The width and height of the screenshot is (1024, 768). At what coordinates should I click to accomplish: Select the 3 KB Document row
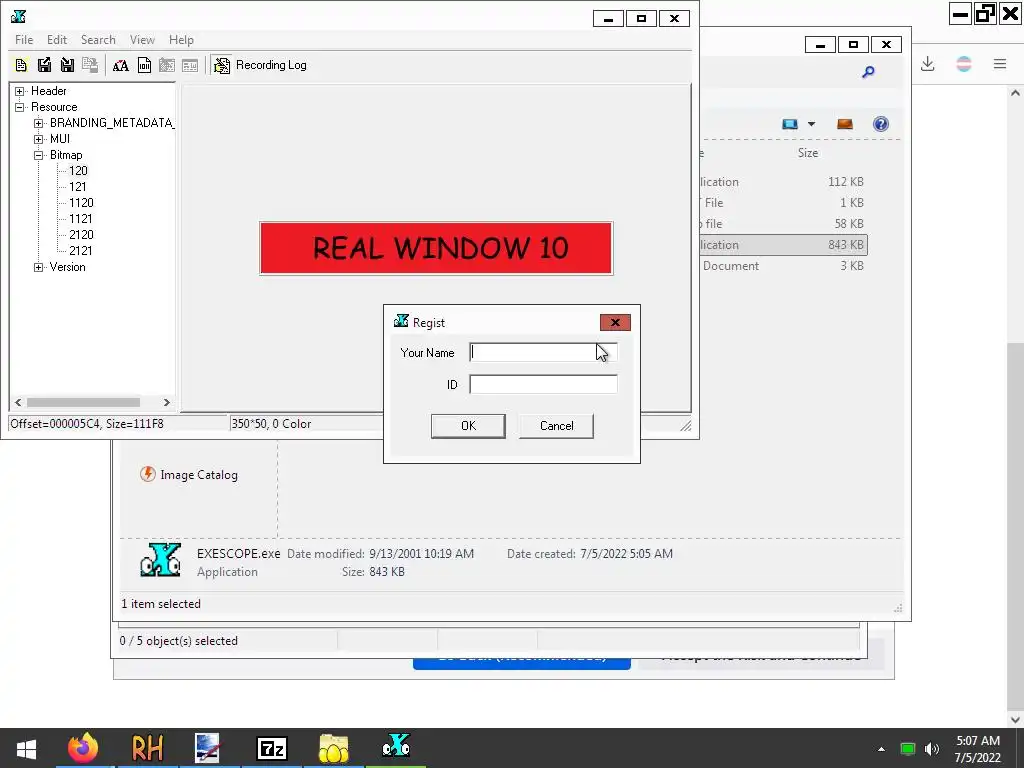(x=784, y=266)
